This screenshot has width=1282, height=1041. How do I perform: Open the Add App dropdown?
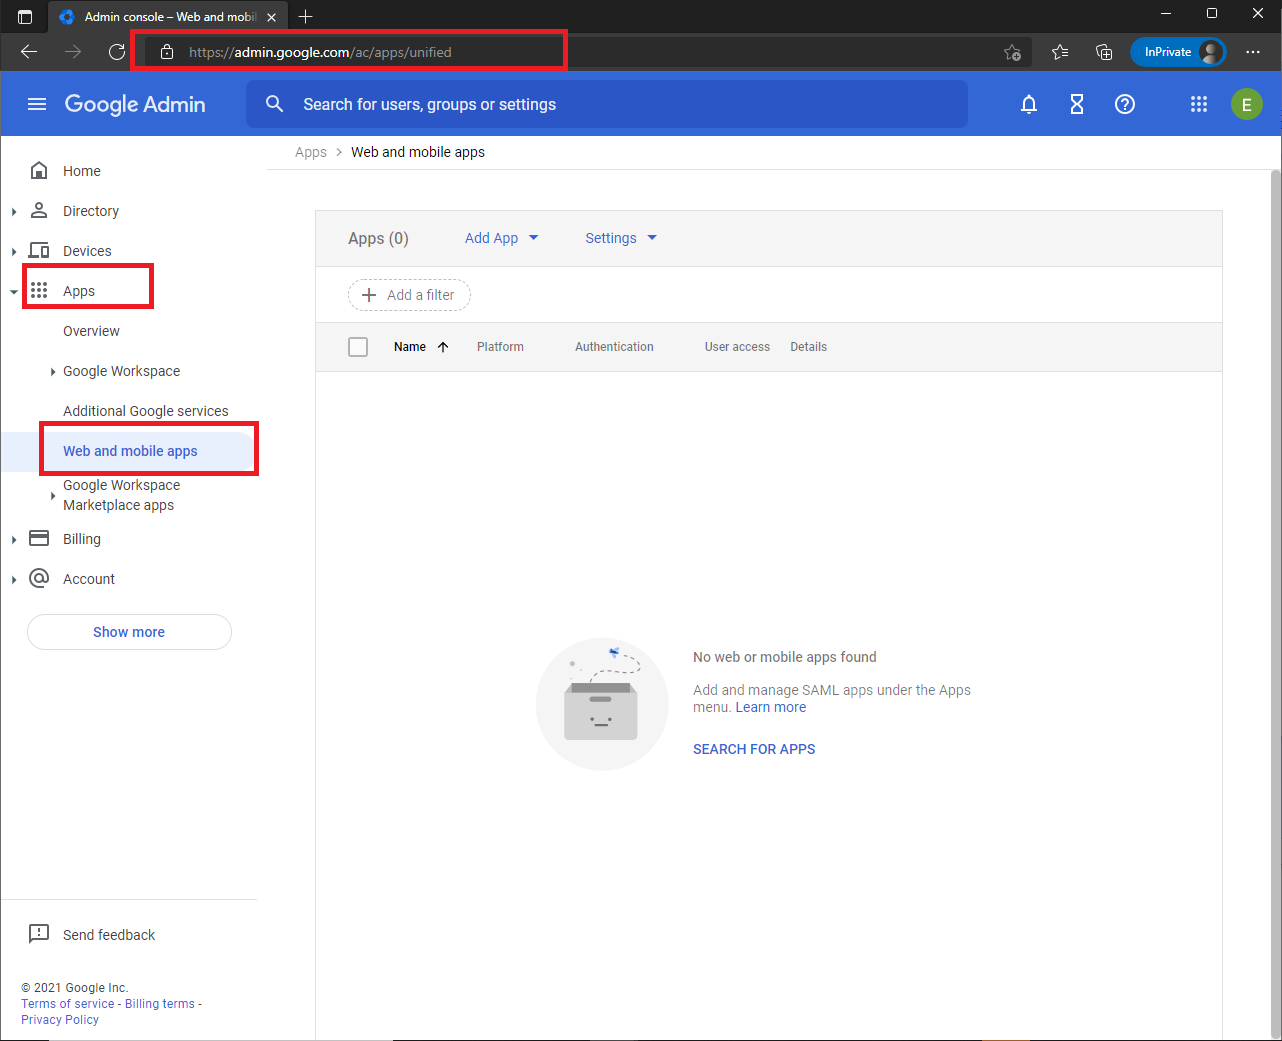click(x=502, y=238)
